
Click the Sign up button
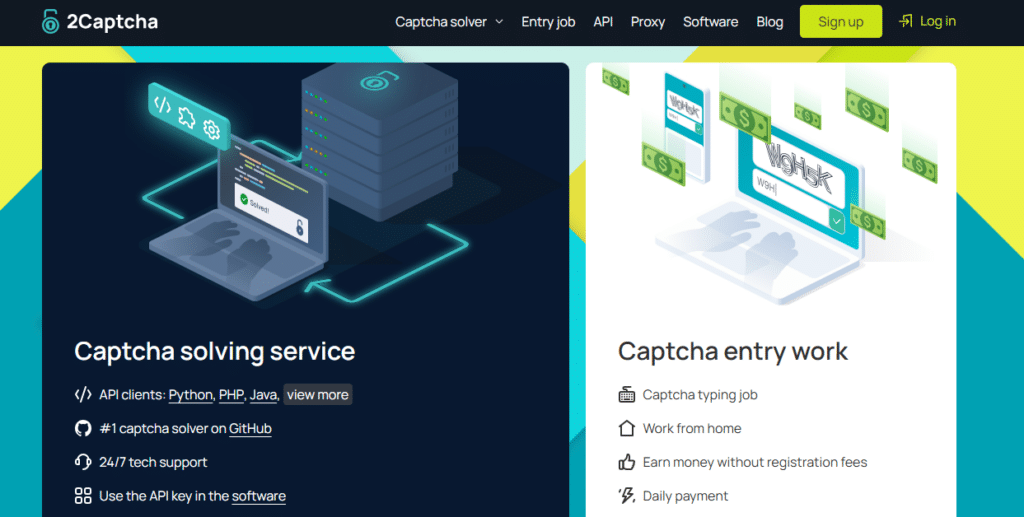point(840,22)
